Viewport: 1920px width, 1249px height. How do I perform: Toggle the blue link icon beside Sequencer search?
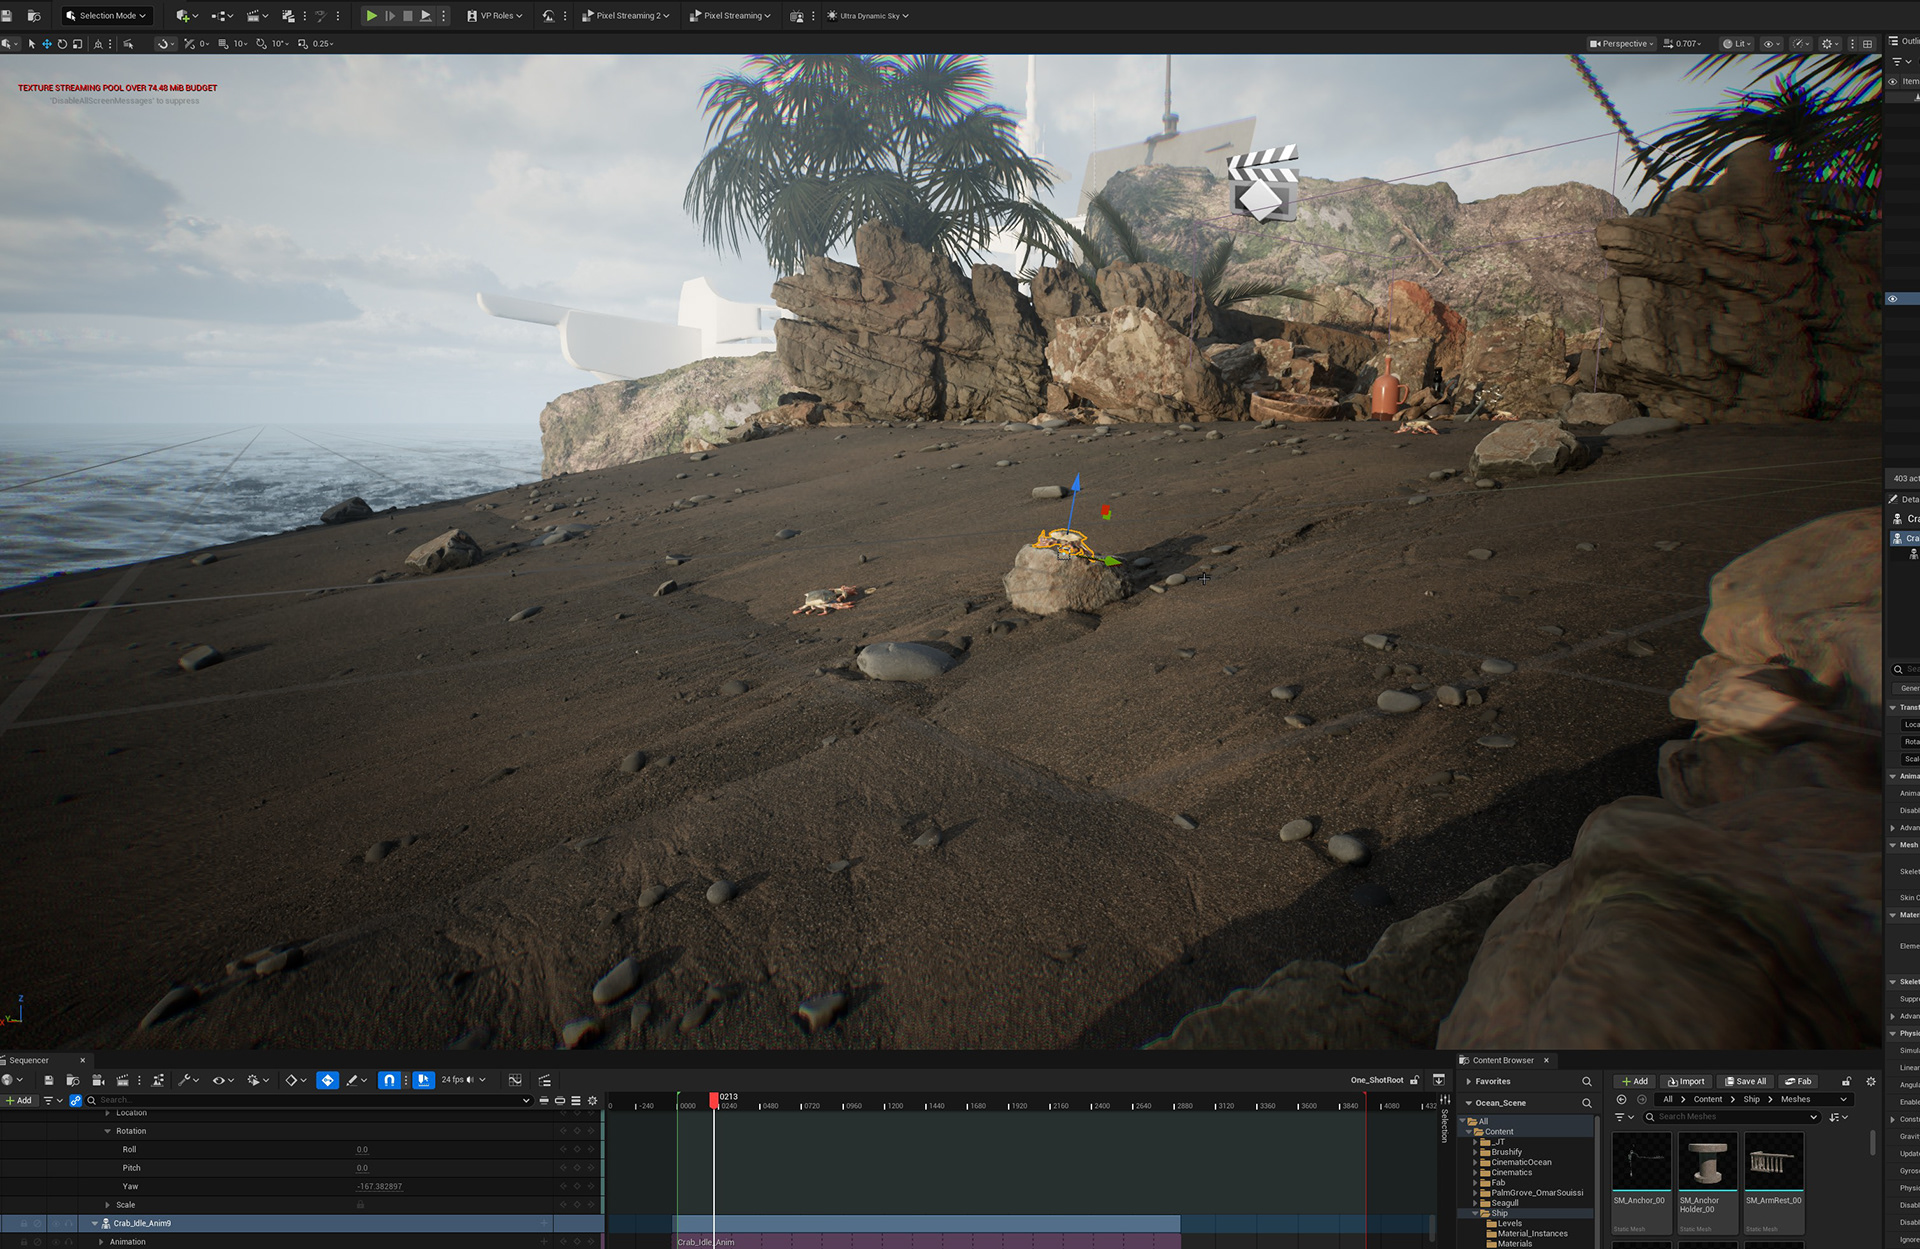coord(75,1100)
